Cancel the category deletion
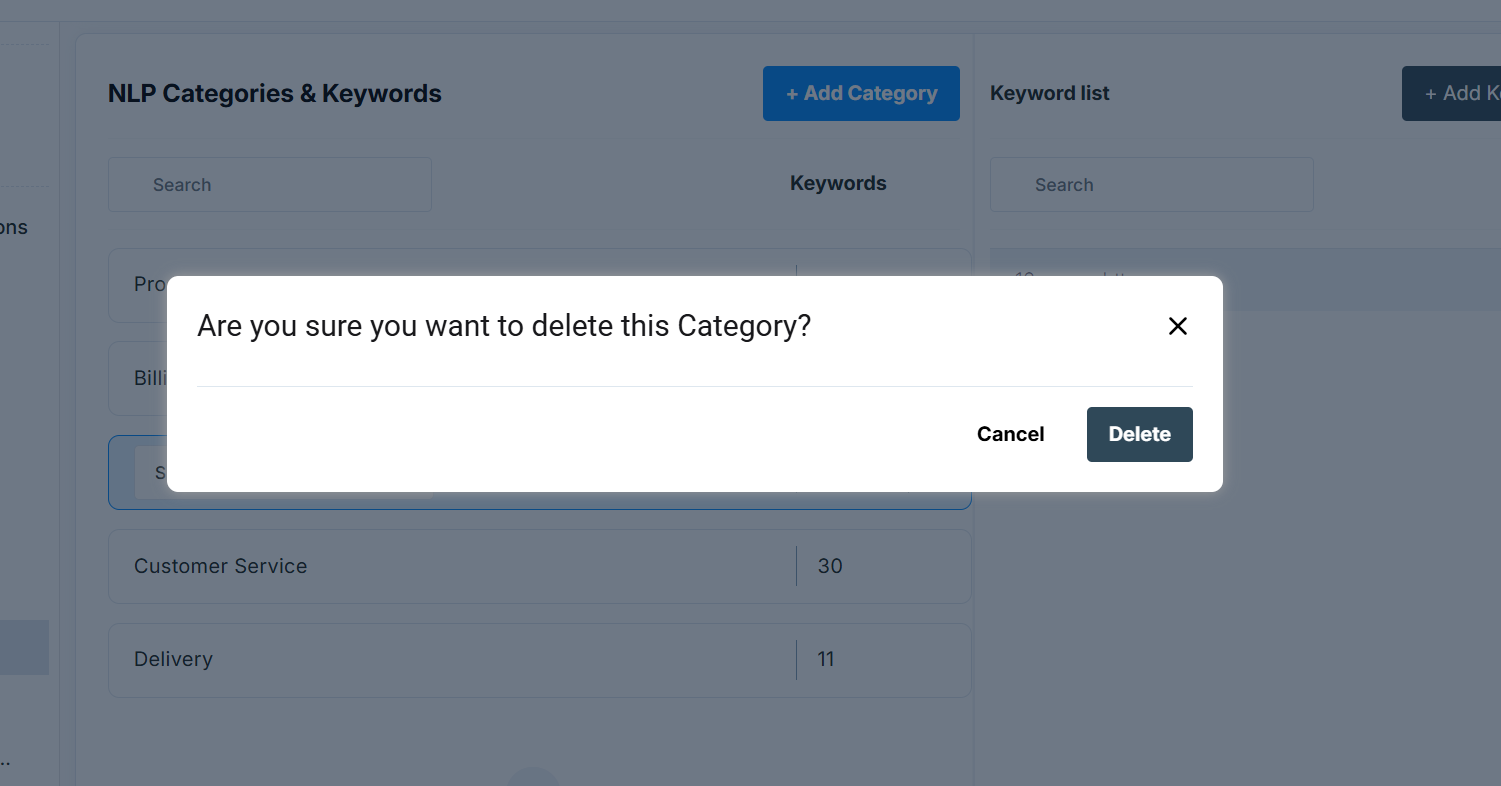 click(1010, 434)
